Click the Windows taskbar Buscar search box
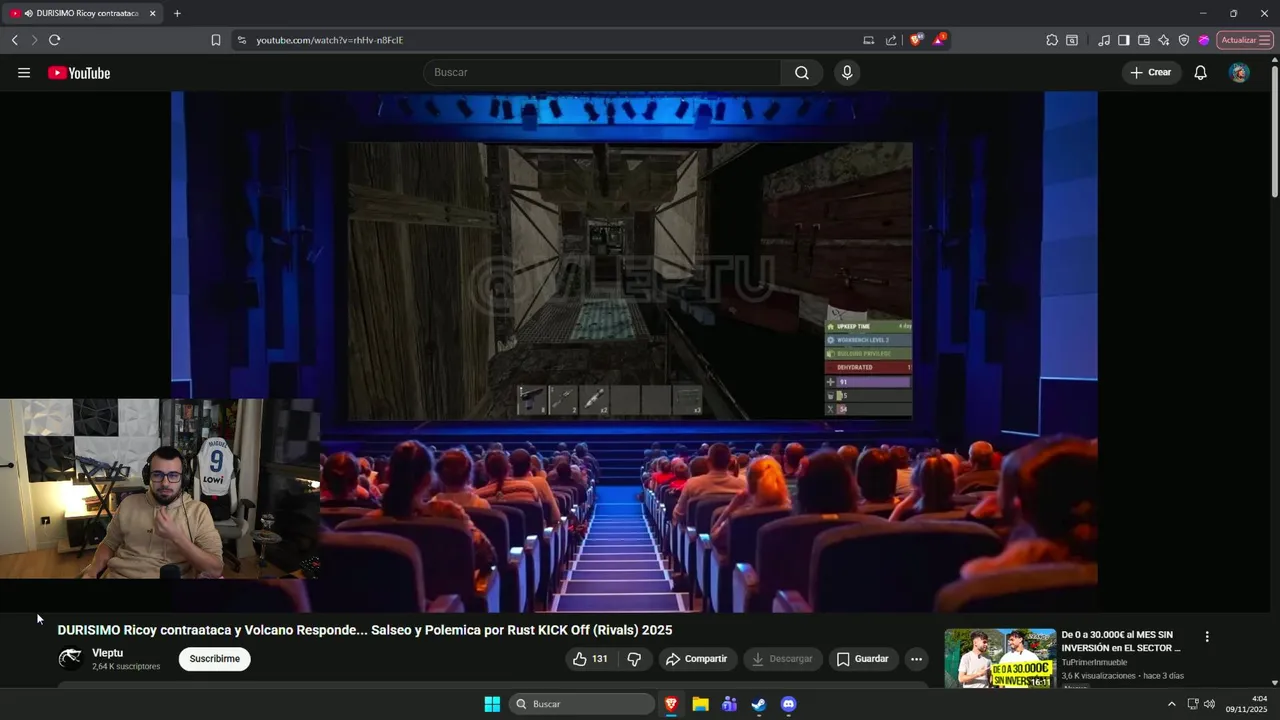Image resolution: width=1280 pixels, height=720 pixels. [x=582, y=704]
